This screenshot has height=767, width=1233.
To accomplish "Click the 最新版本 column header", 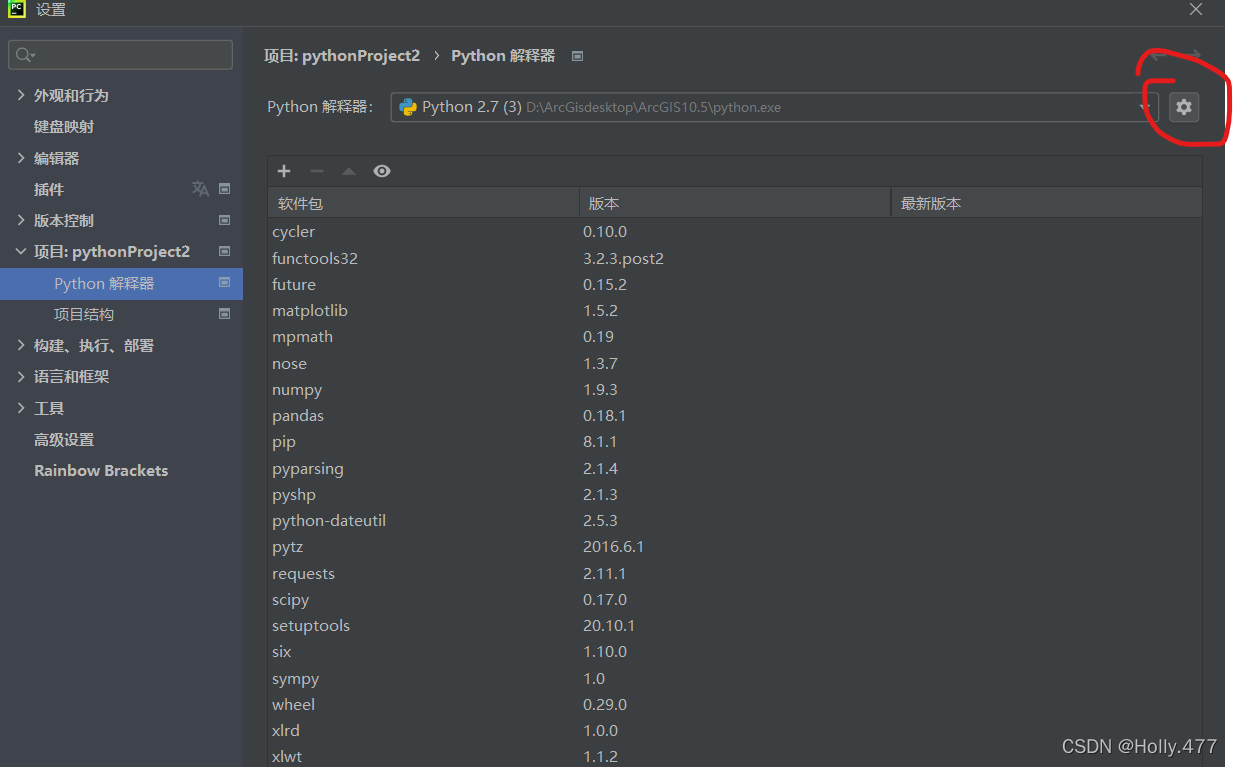I will [1046, 203].
